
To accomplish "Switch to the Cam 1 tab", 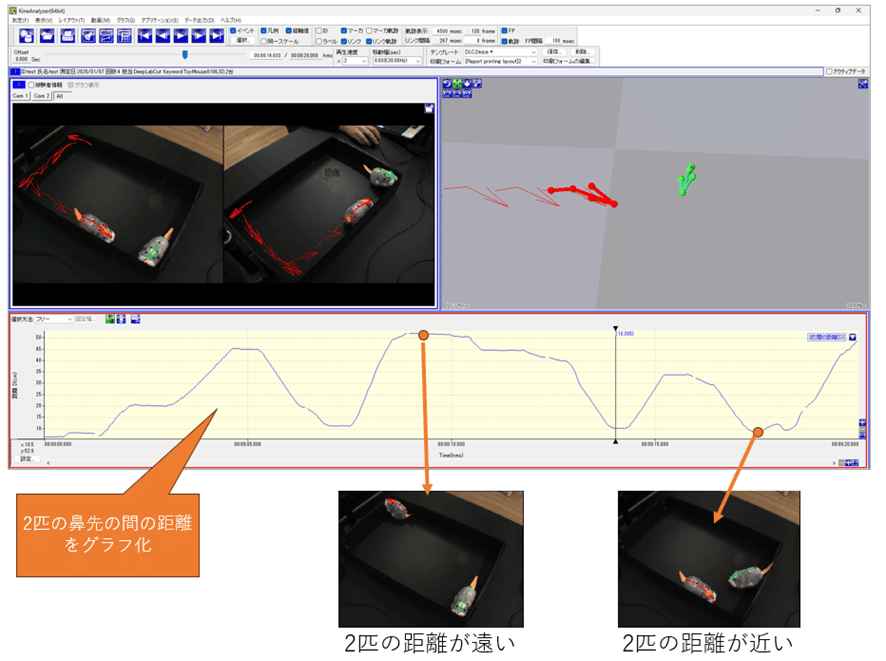I will [x=20, y=96].
